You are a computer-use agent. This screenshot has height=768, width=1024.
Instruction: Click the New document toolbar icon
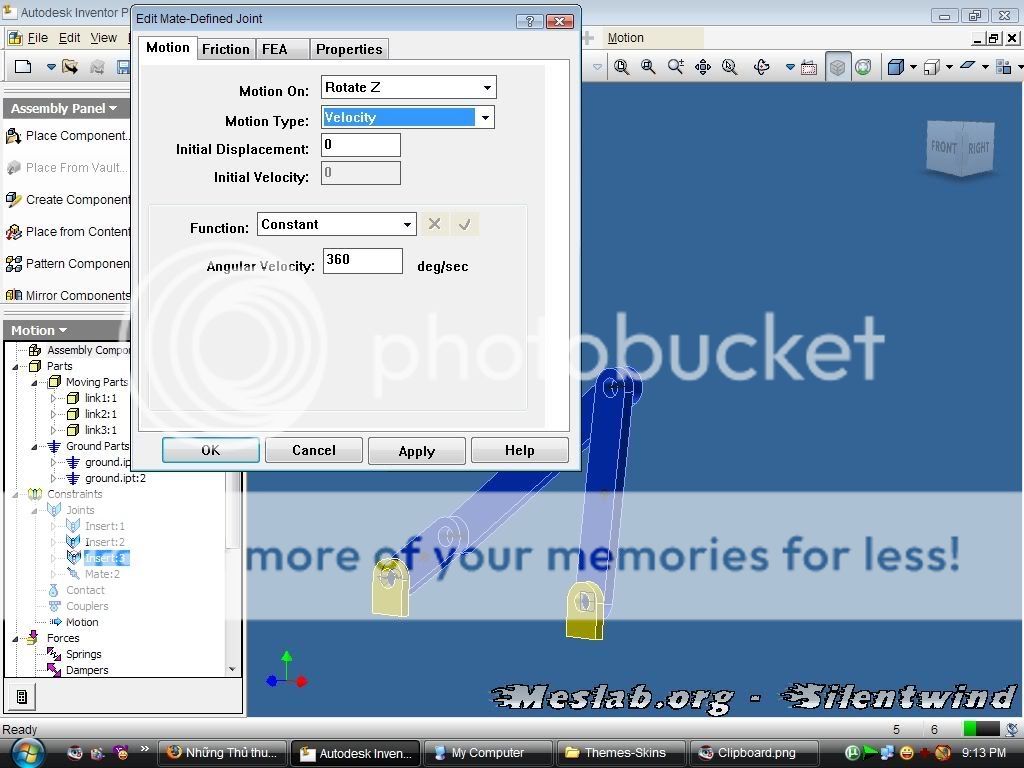click(x=23, y=67)
